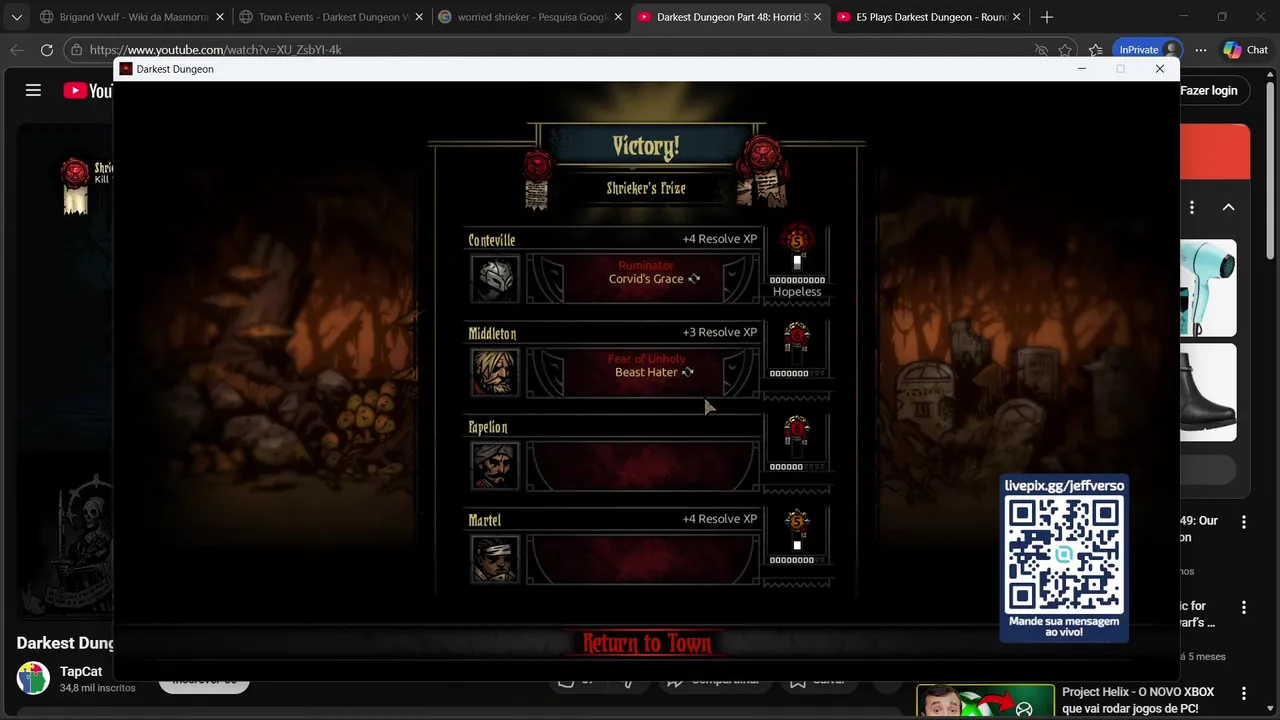
Task: Click the left wax seal scroll on the banner
Action: click(538, 180)
